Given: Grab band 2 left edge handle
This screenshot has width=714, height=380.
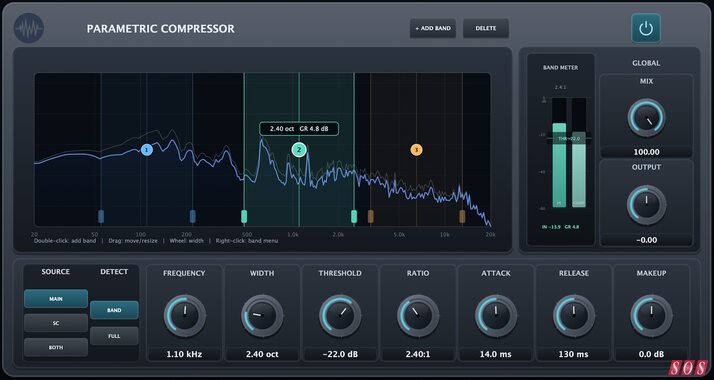Looking at the screenshot, I should [244, 216].
